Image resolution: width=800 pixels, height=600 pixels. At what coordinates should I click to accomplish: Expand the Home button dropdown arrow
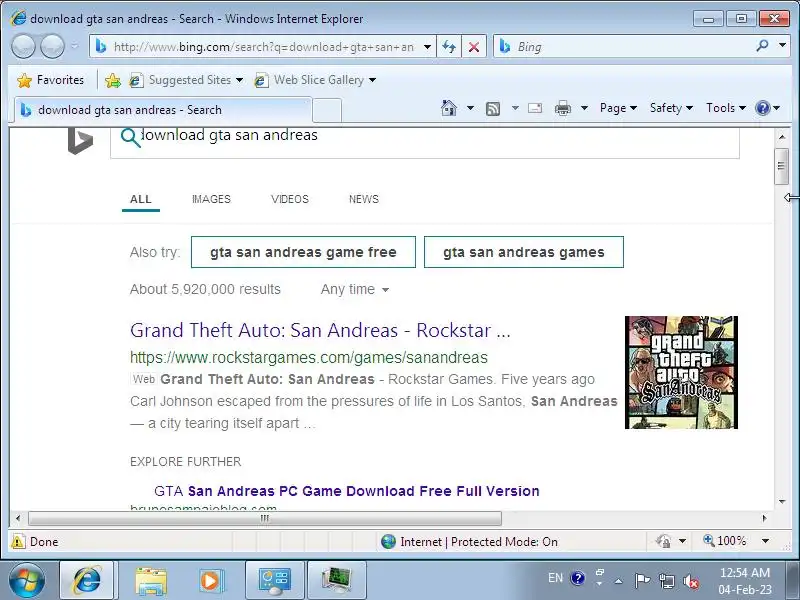[470, 108]
